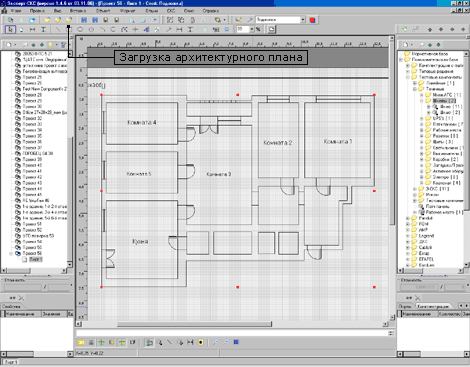Expand the AMP folder in right tree
This screenshot has width=470, height=367.
point(408,230)
